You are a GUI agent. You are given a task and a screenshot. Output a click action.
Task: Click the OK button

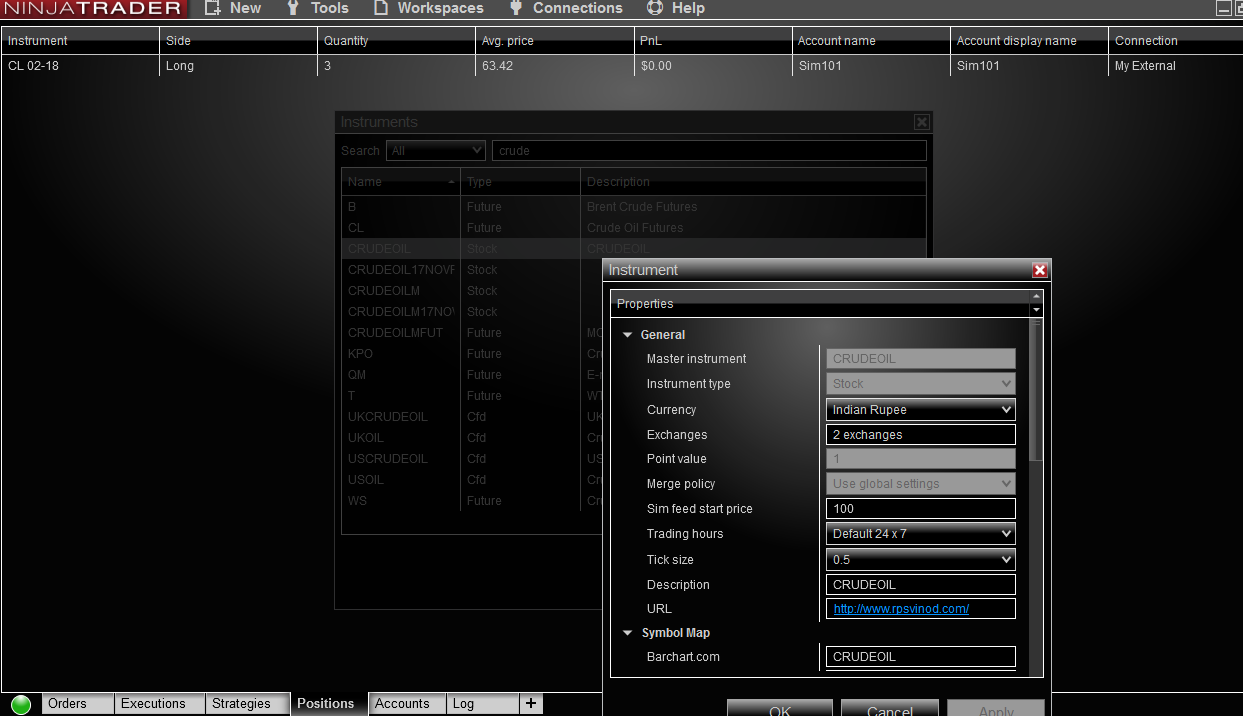[780, 708]
